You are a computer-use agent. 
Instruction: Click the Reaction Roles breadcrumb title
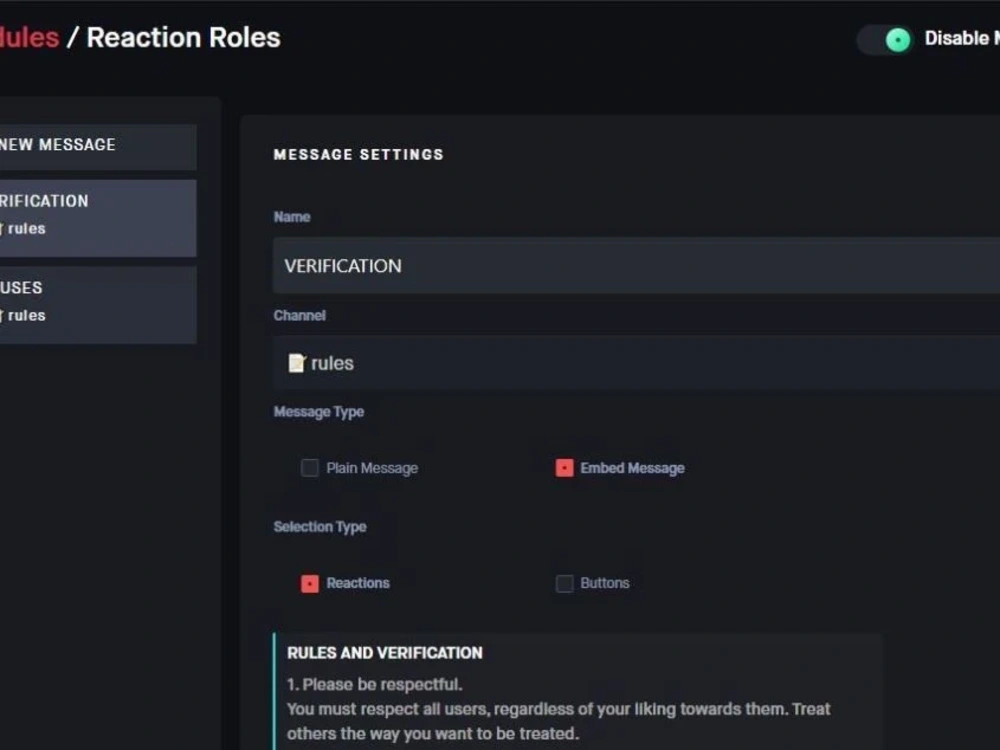(x=182, y=37)
